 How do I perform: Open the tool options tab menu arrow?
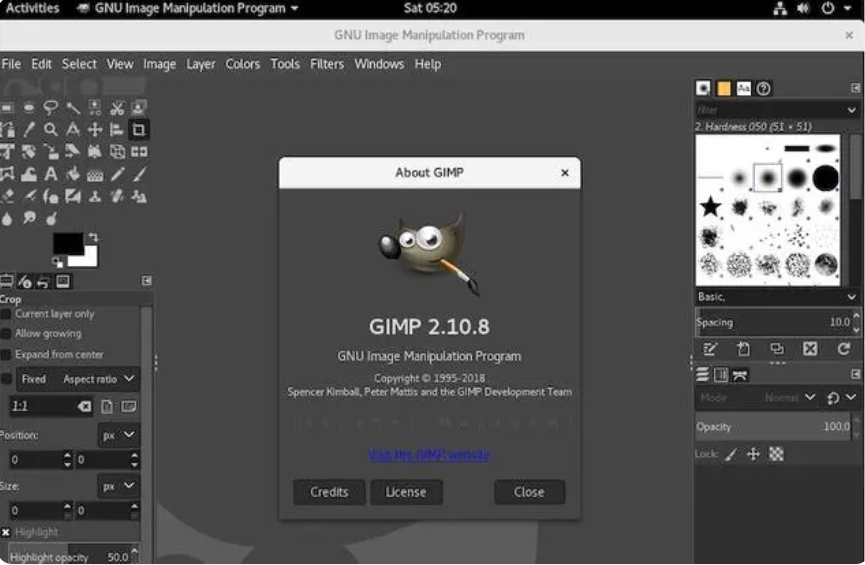pyautogui.click(x=147, y=281)
